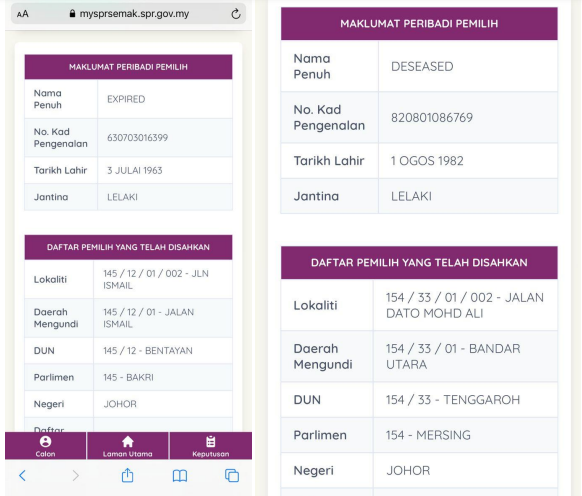
Task: Select birth date 3 JULAI 1963
Action: (135, 170)
